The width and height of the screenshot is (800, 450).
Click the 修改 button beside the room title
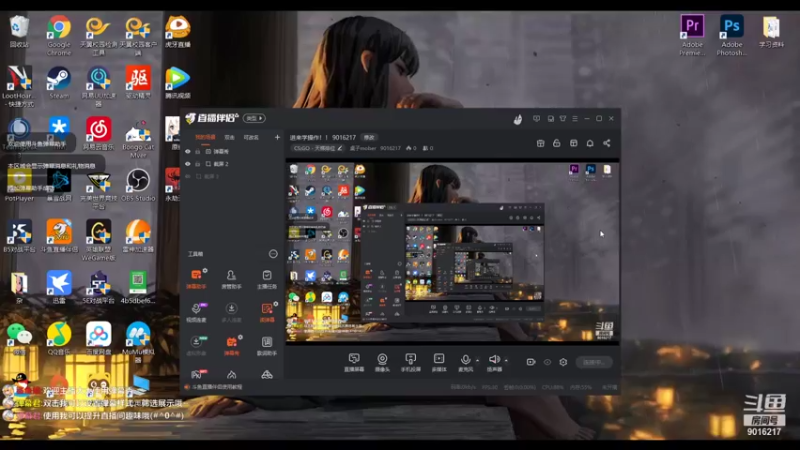tap(369, 137)
